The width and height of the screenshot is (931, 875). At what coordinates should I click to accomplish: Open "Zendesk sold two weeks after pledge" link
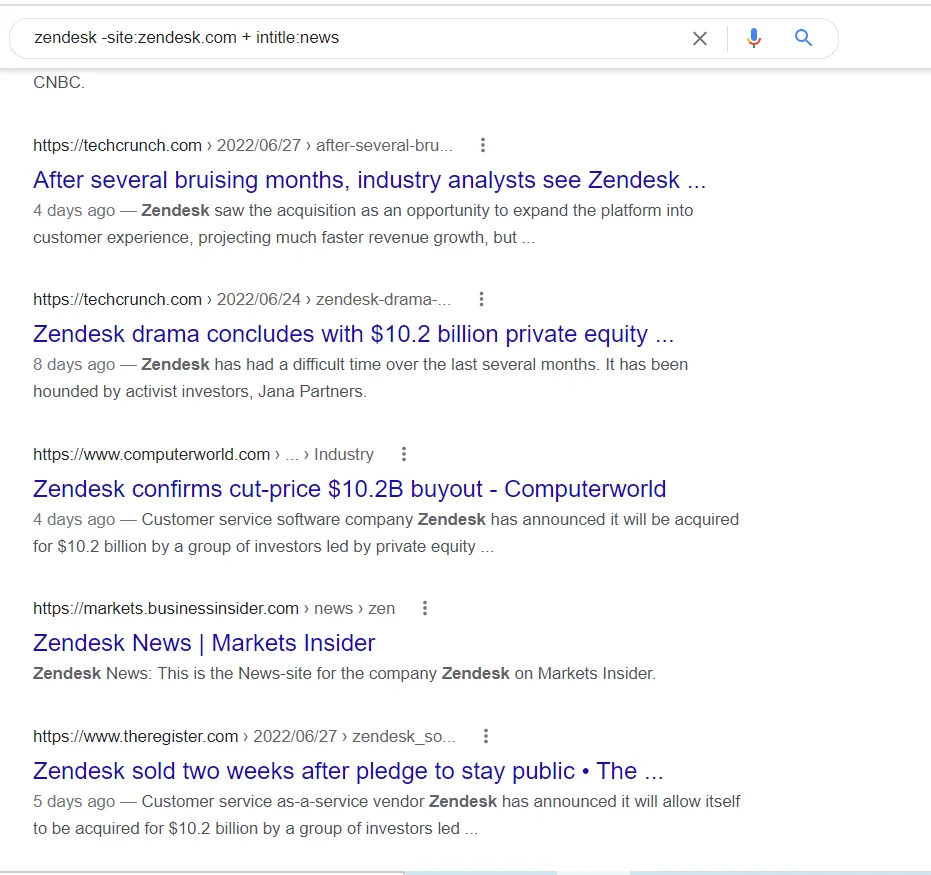coord(348,771)
